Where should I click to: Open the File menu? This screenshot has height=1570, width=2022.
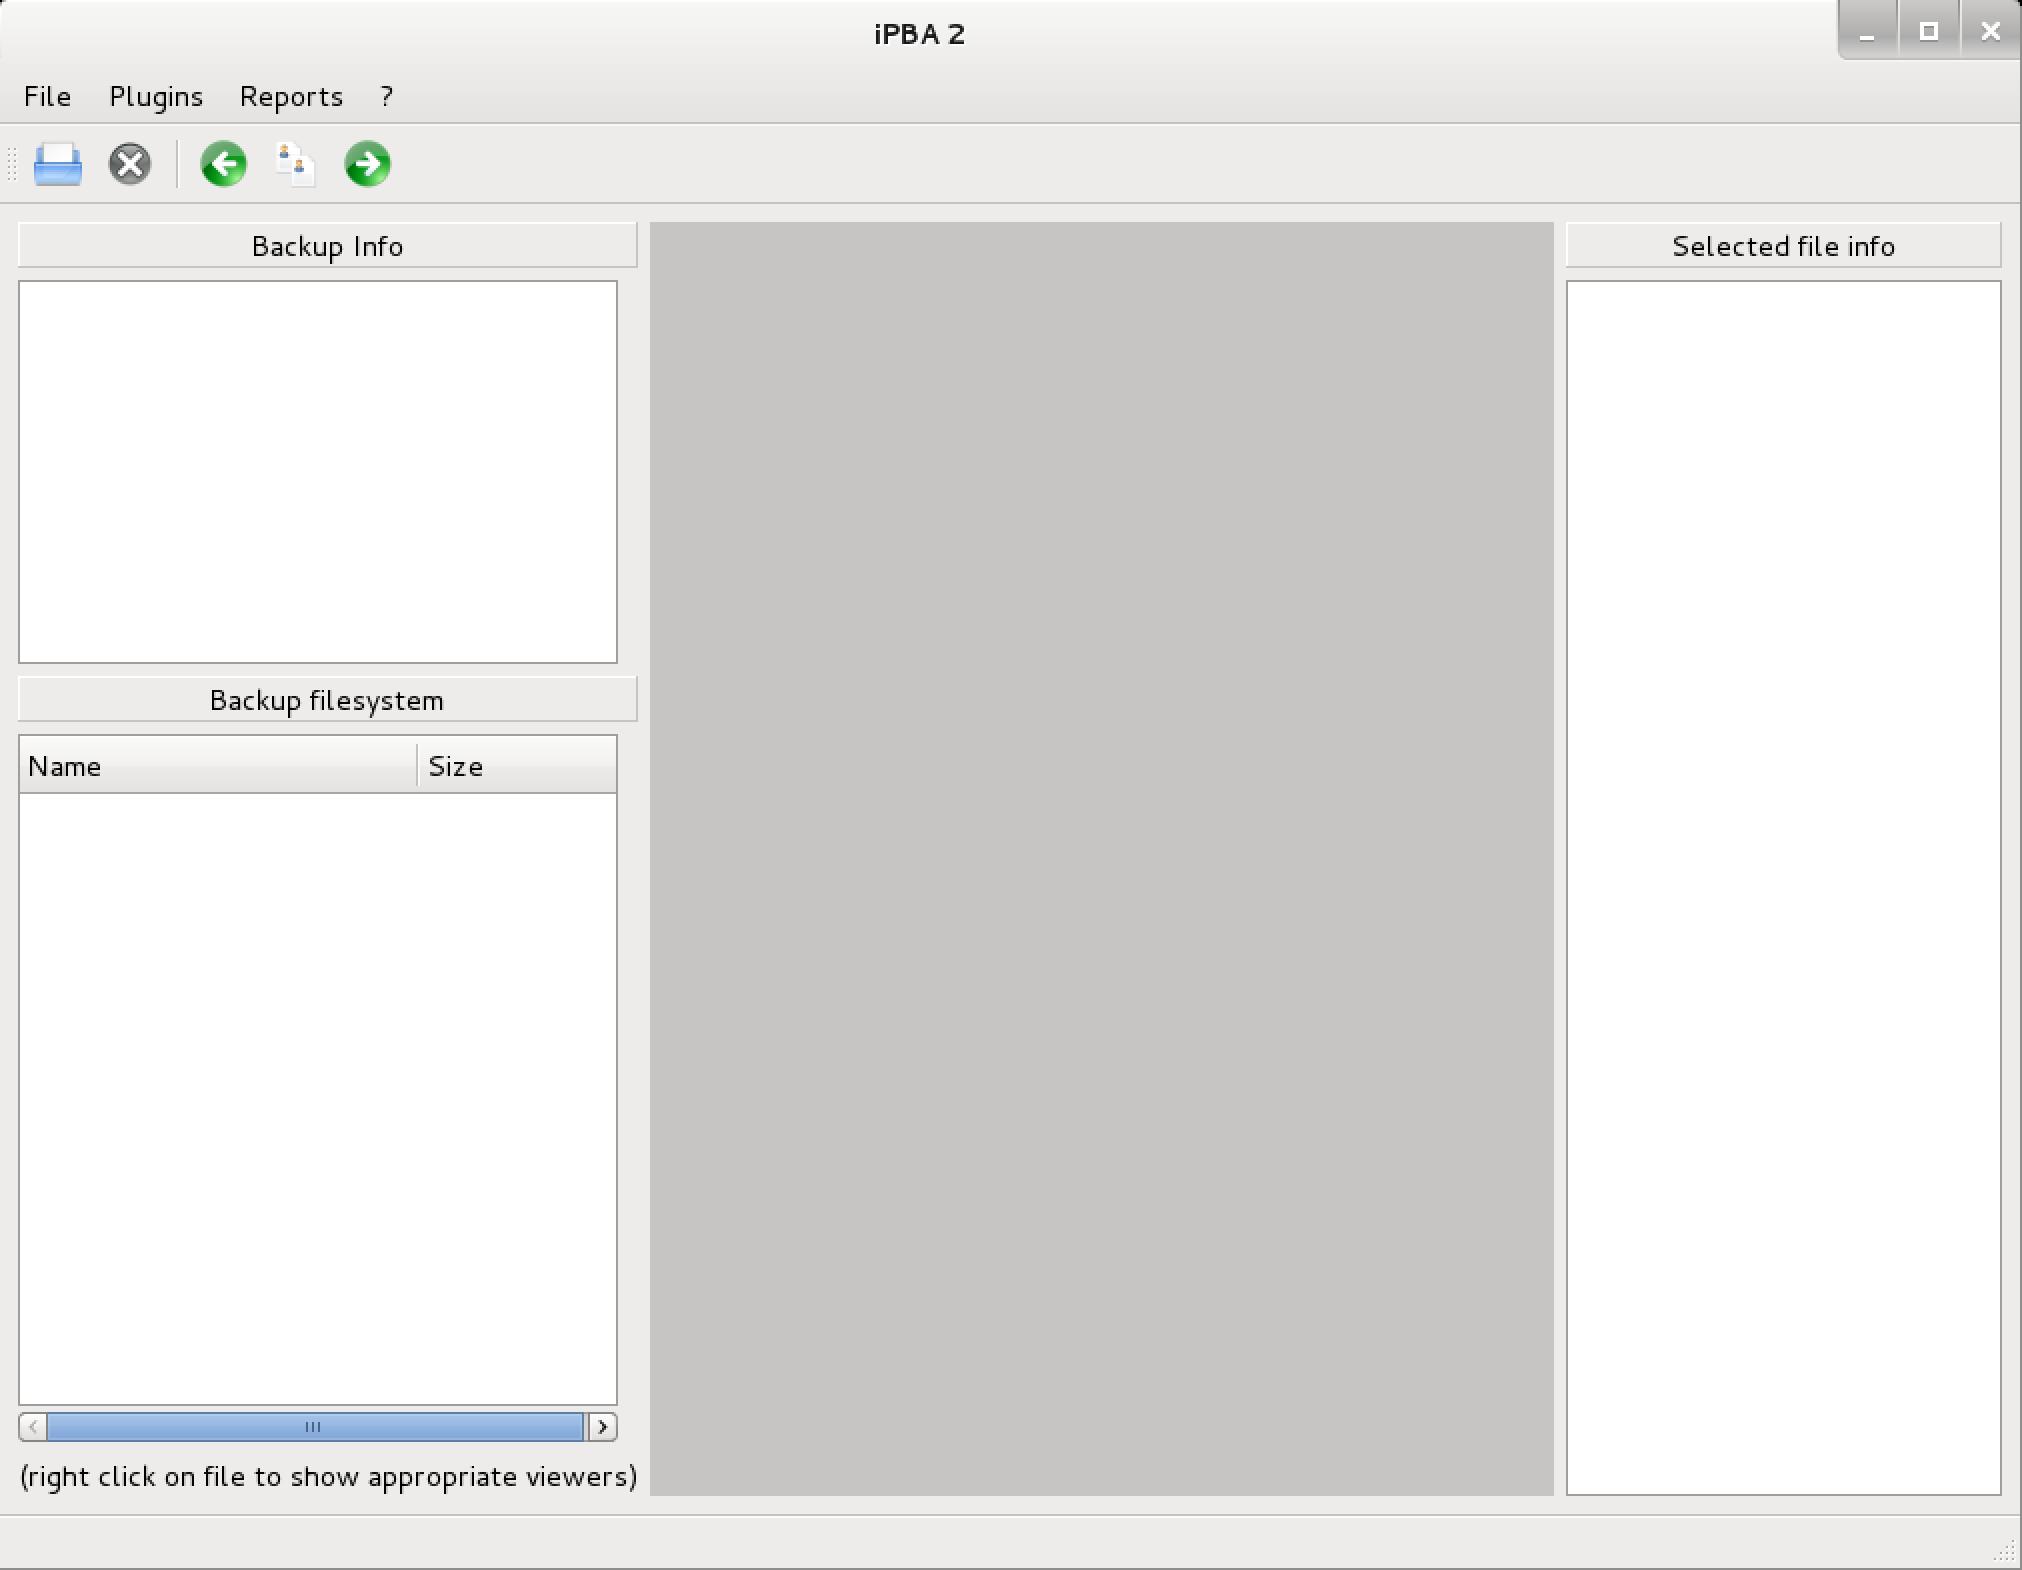(x=47, y=96)
